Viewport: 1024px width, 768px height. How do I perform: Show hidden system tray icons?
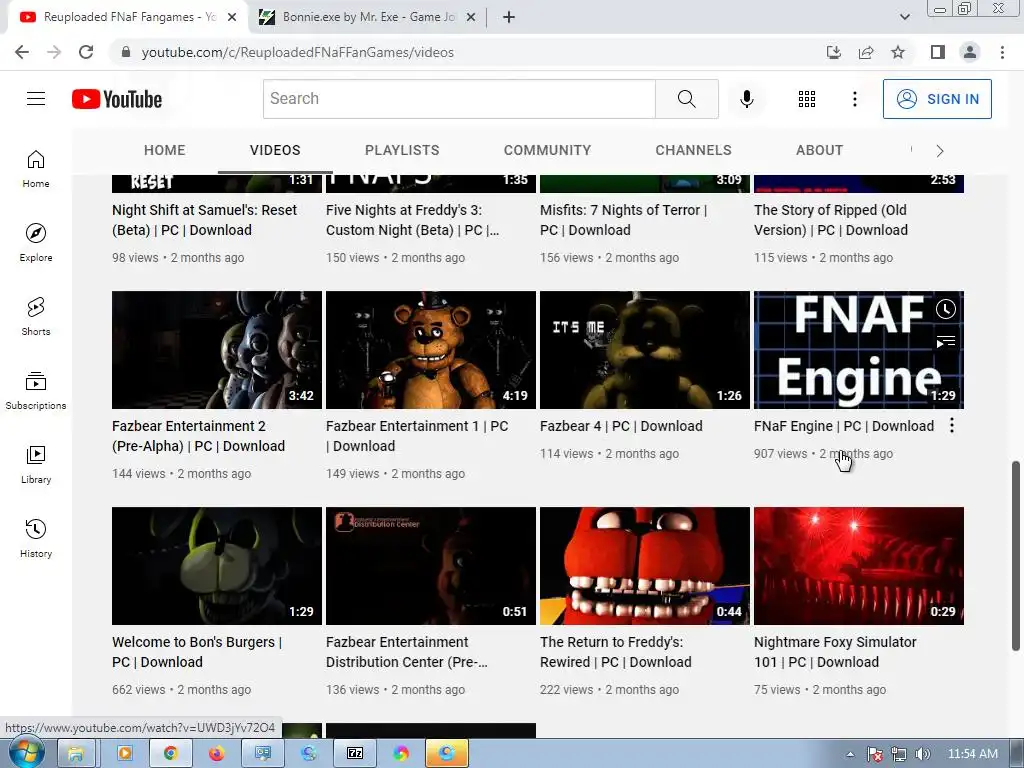coord(850,754)
